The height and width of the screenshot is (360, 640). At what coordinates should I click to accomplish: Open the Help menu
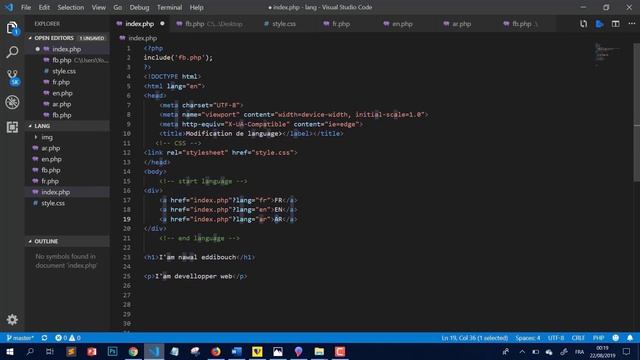[196, 7]
